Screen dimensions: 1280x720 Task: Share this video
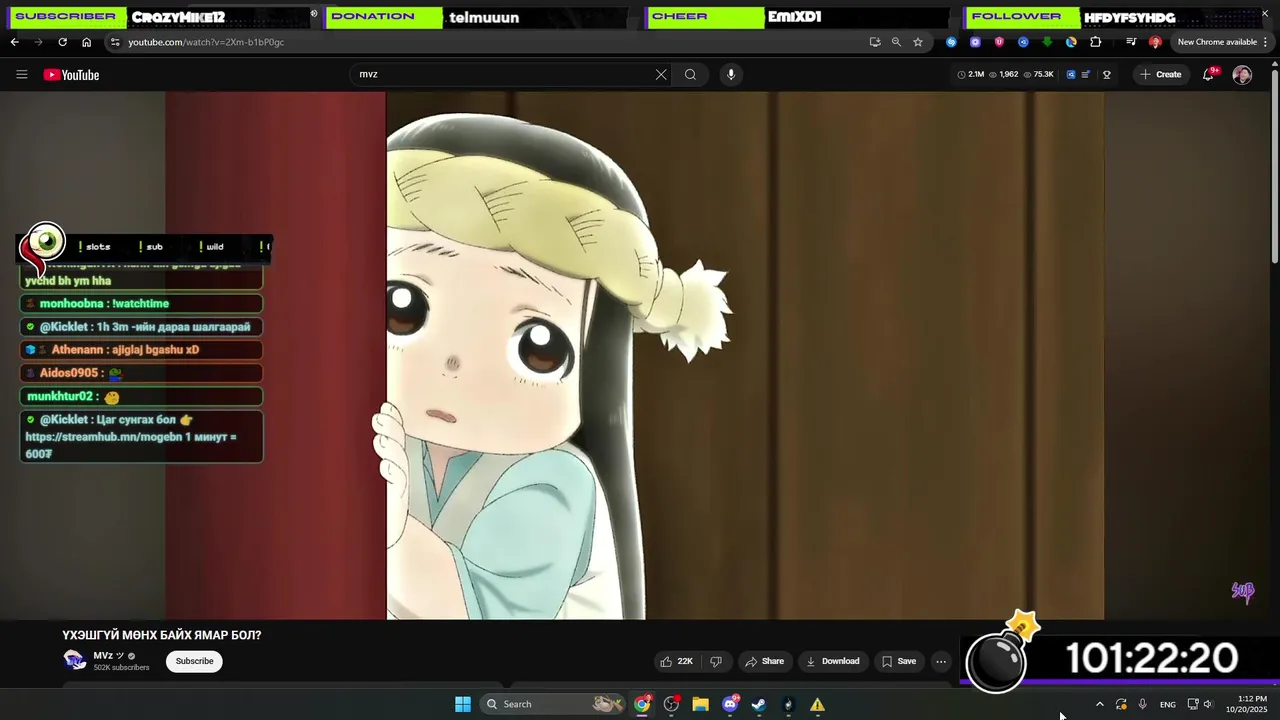pyautogui.click(x=765, y=661)
